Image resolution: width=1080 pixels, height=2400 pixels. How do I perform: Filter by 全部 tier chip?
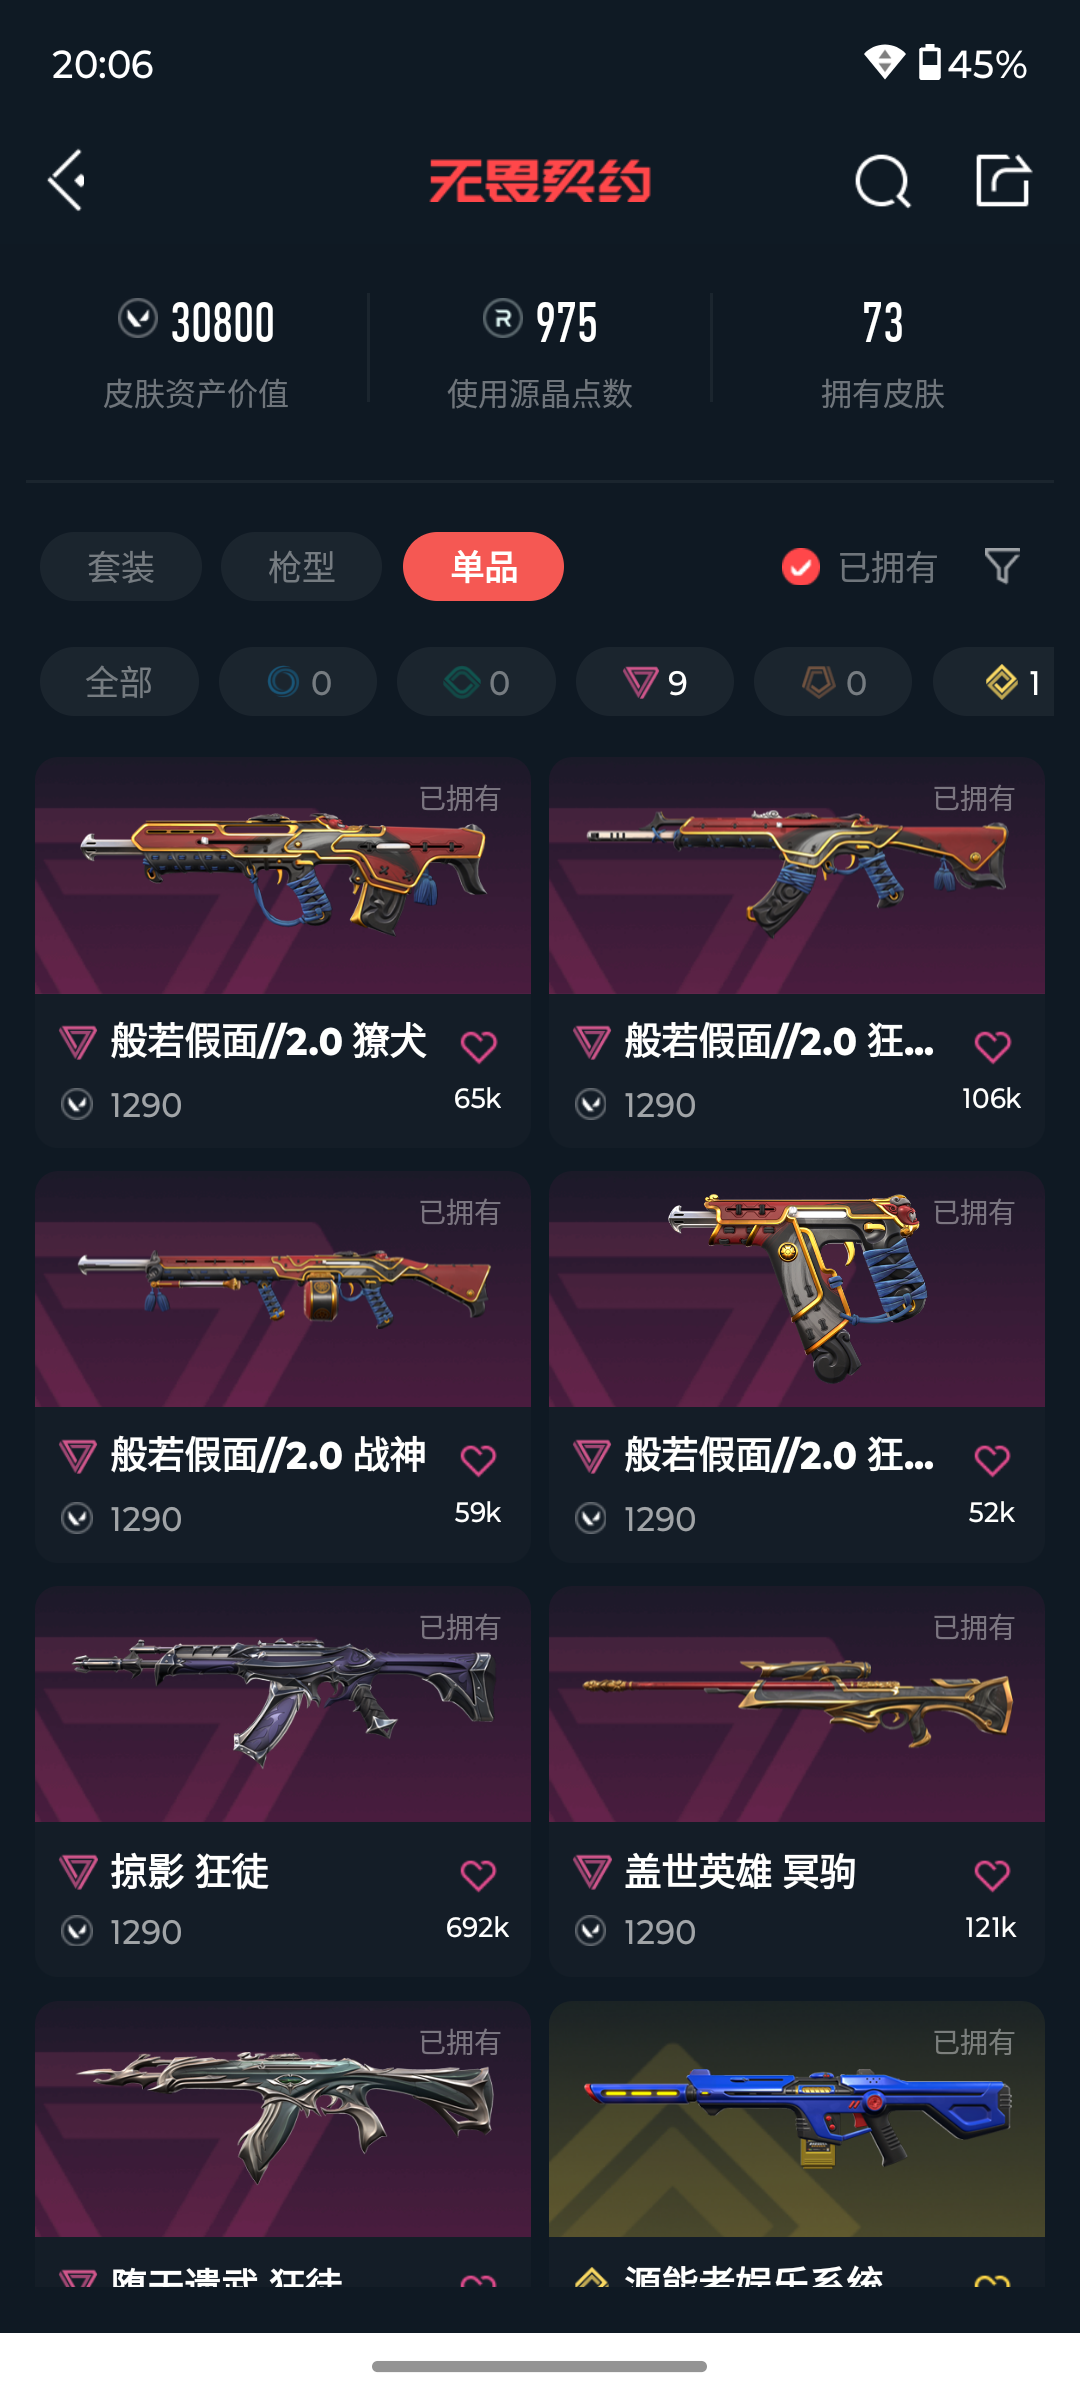coord(119,682)
